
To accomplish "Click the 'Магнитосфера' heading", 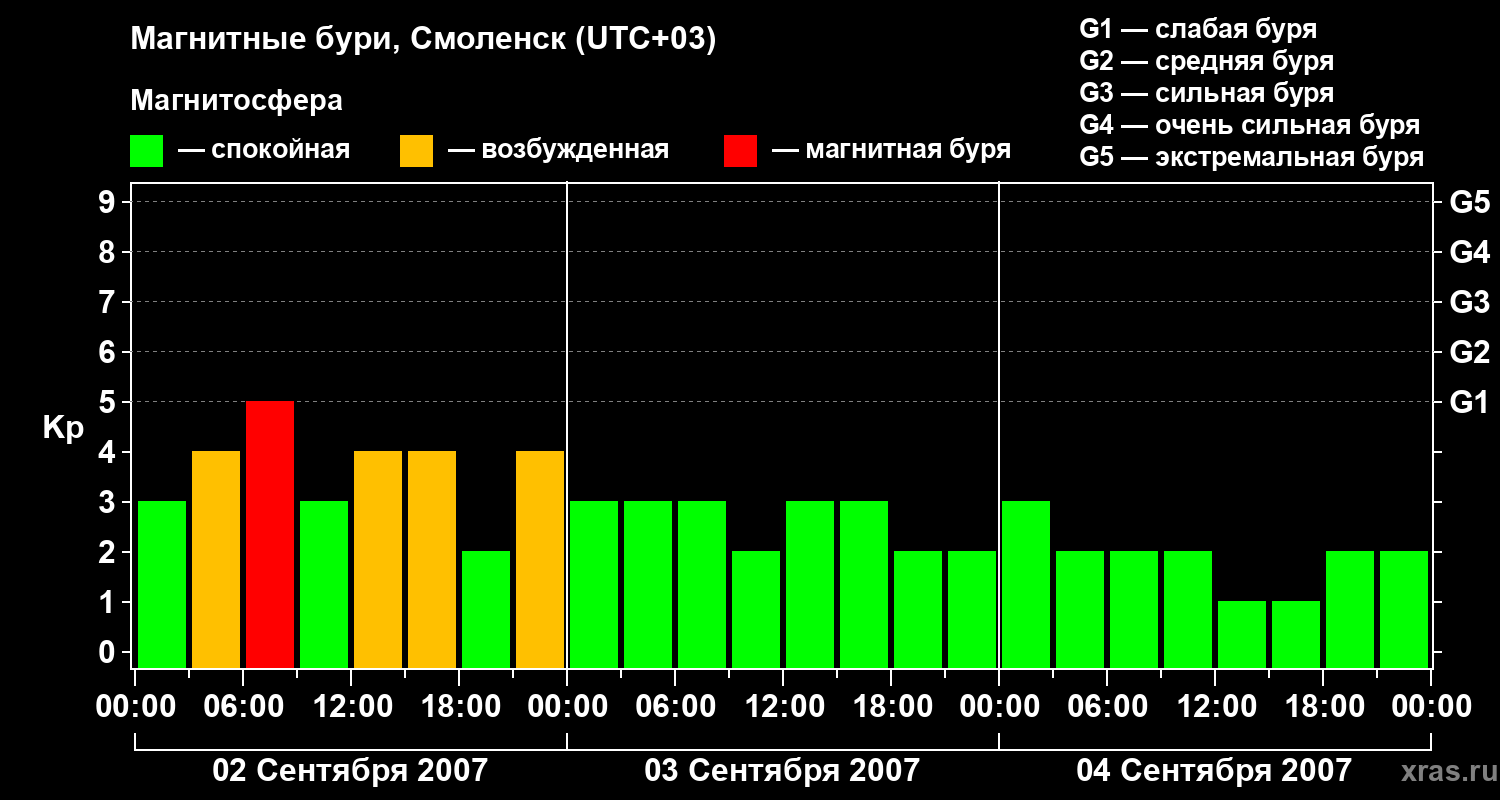I will coord(236,101).
